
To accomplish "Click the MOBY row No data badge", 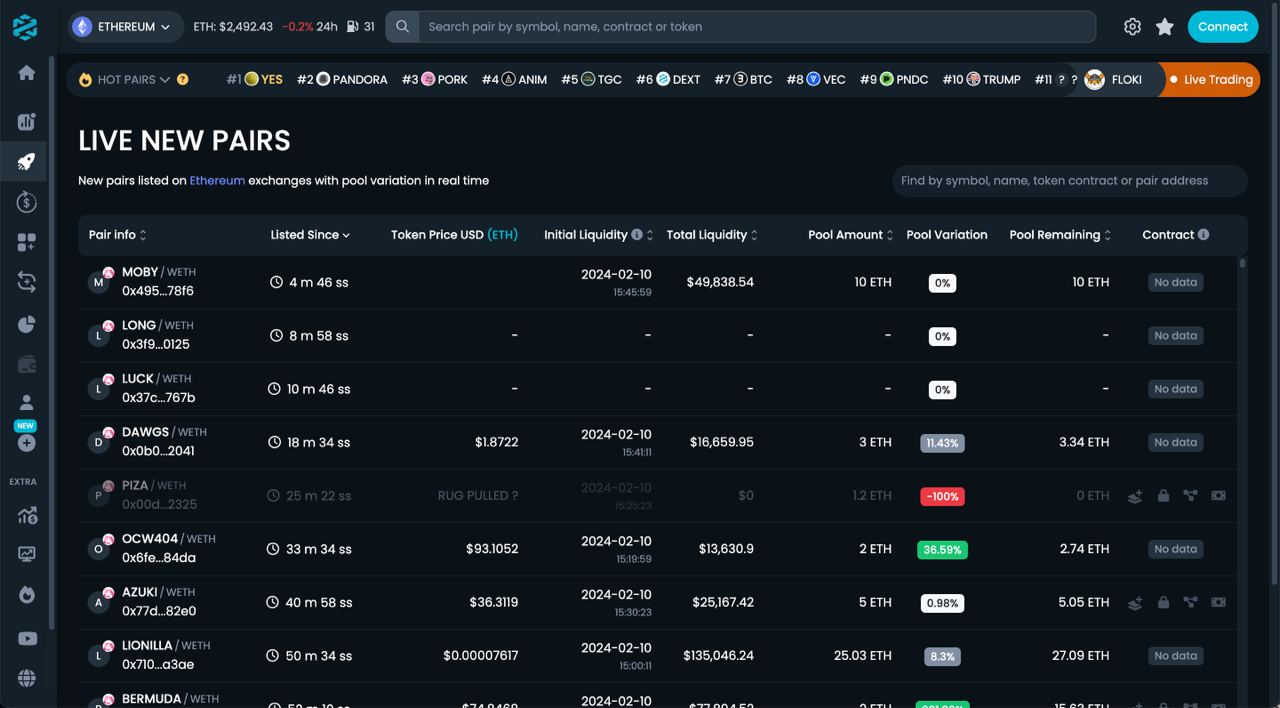I will (1175, 283).
